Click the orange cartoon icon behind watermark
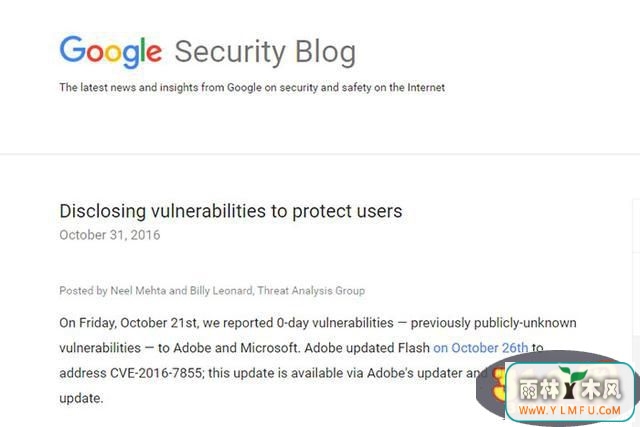Screen dimensions: 640x427 [498, 384]
